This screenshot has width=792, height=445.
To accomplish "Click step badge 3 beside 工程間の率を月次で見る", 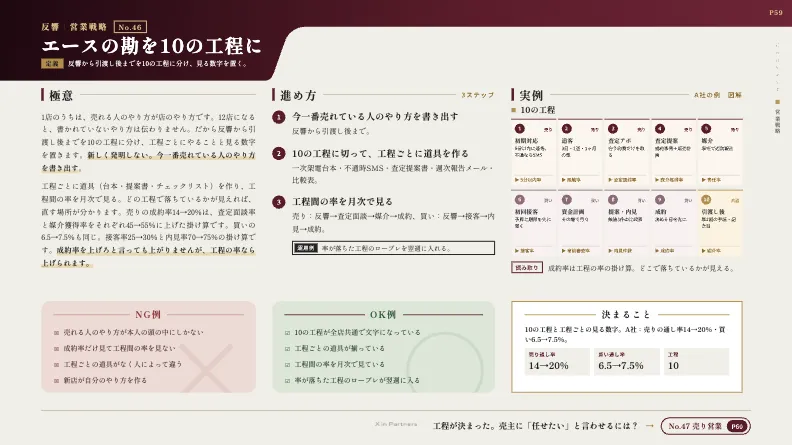I will (278, 202).
